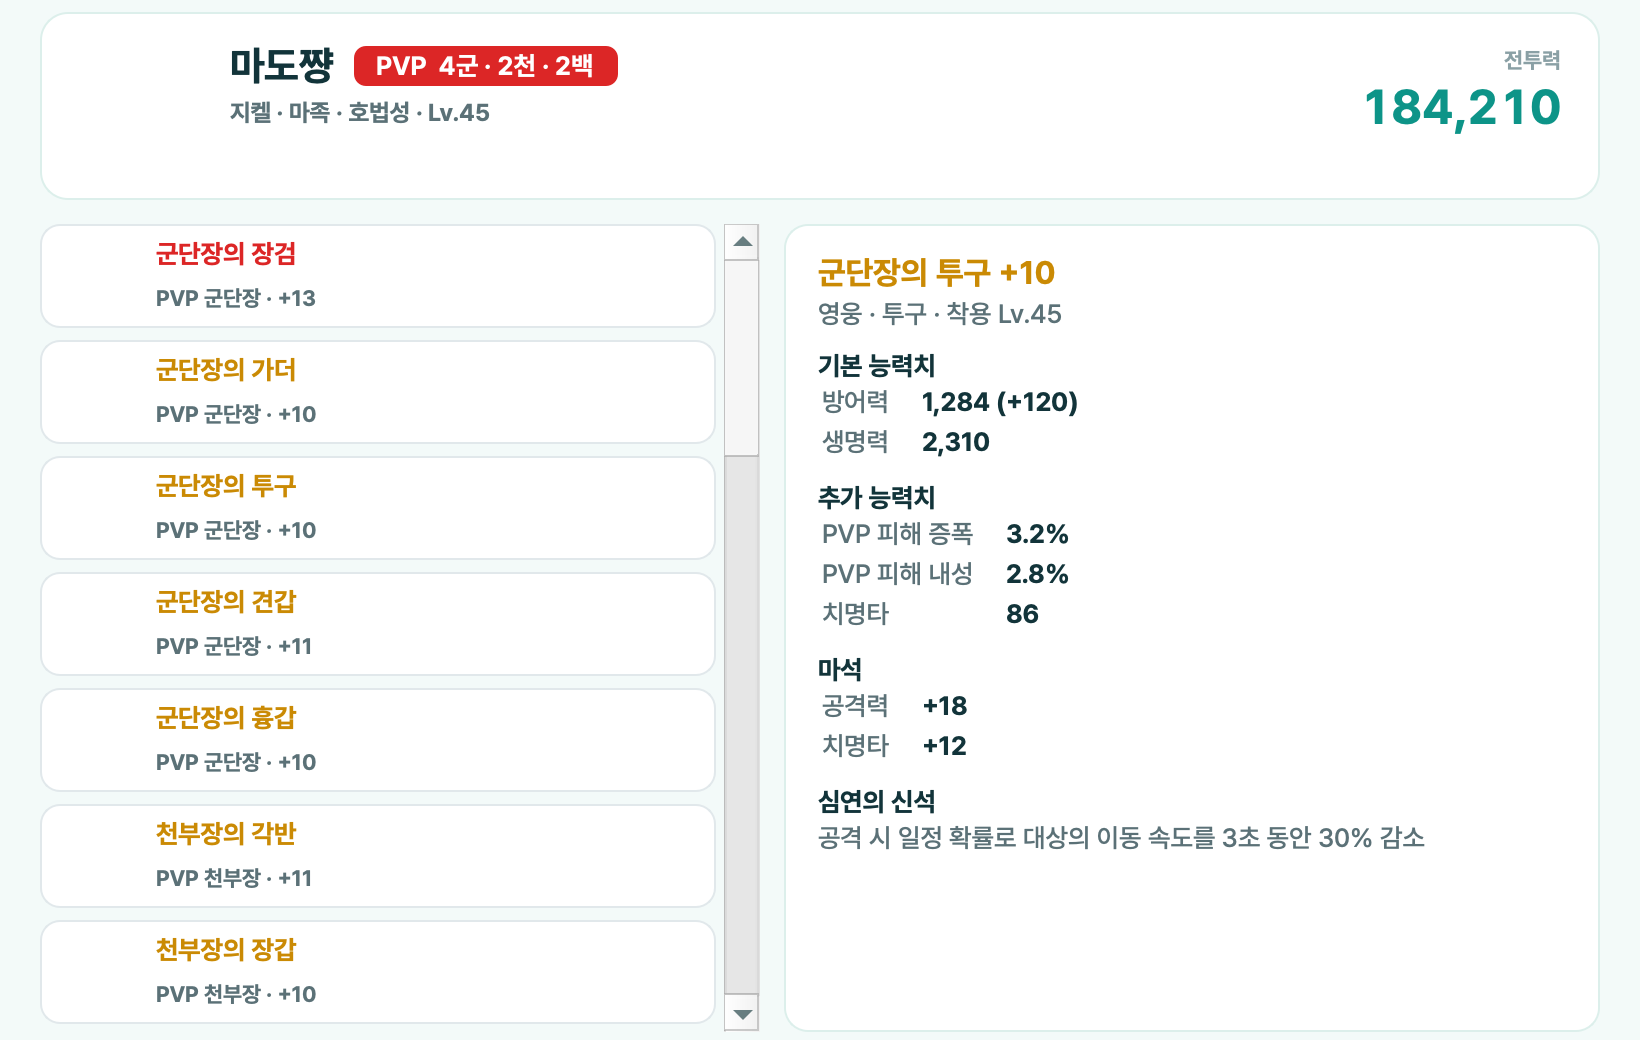Click the 전투력 label
Screen dimensions: 1640x1040
[1532, 60]
